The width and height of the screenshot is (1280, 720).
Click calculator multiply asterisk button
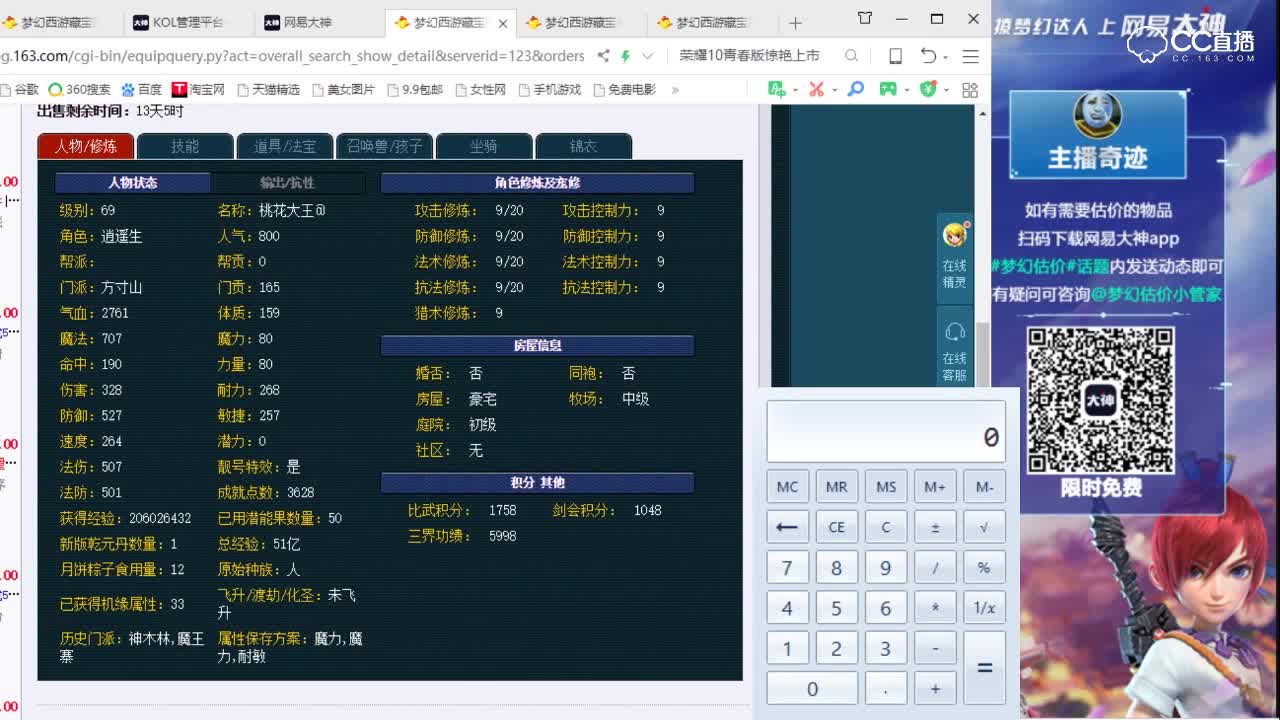point(935,607)
